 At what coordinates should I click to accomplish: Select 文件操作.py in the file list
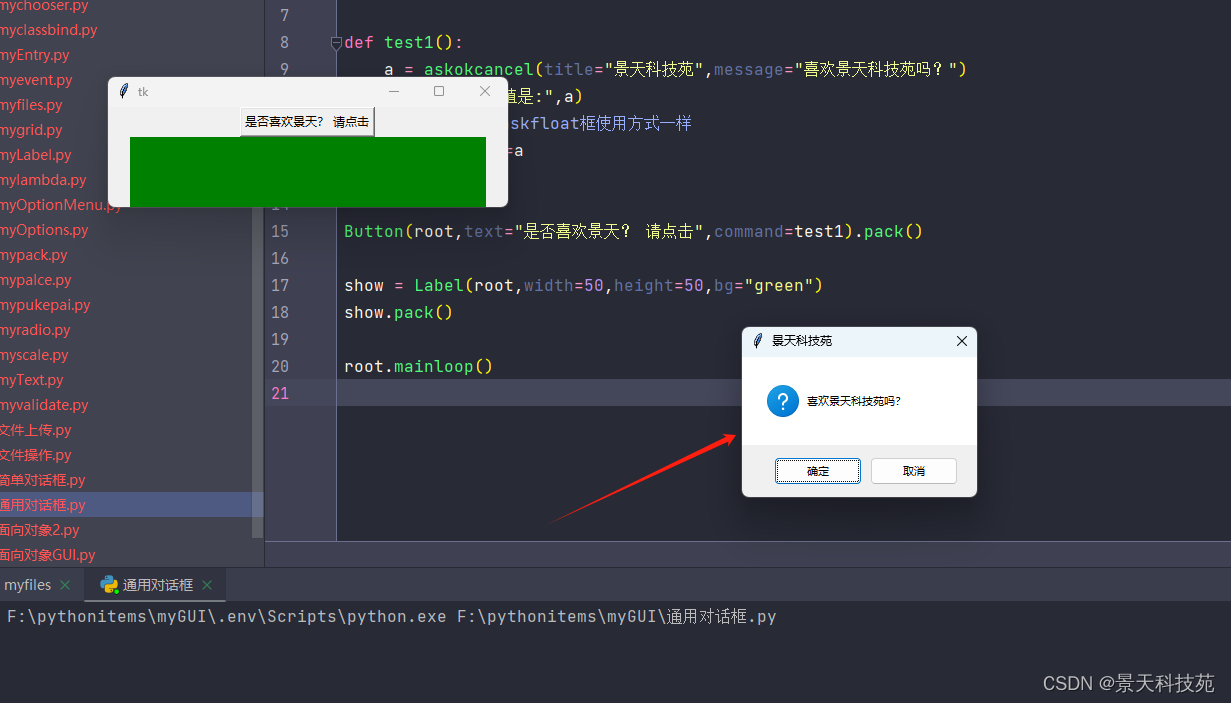(x=35, y=455)
